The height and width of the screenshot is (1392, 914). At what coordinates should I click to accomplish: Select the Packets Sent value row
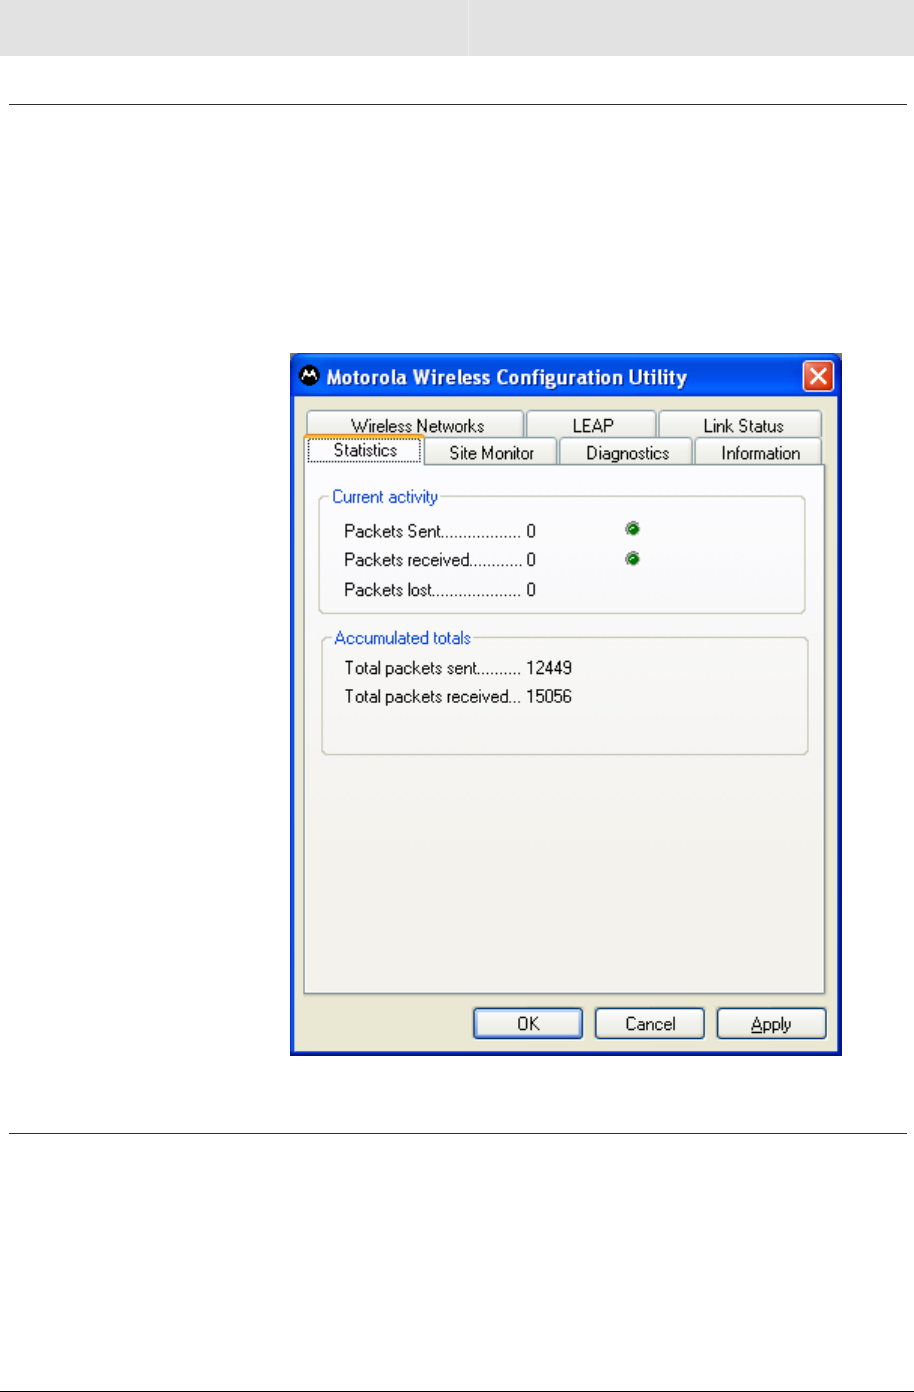pyautogui.click(x=440, y=531)
